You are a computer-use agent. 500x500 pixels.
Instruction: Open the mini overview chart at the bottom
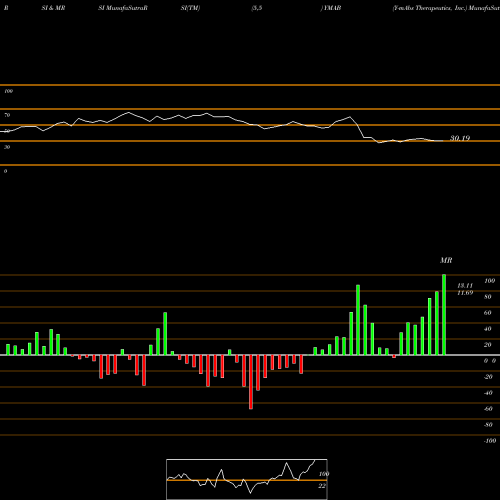tap(247, 479)
